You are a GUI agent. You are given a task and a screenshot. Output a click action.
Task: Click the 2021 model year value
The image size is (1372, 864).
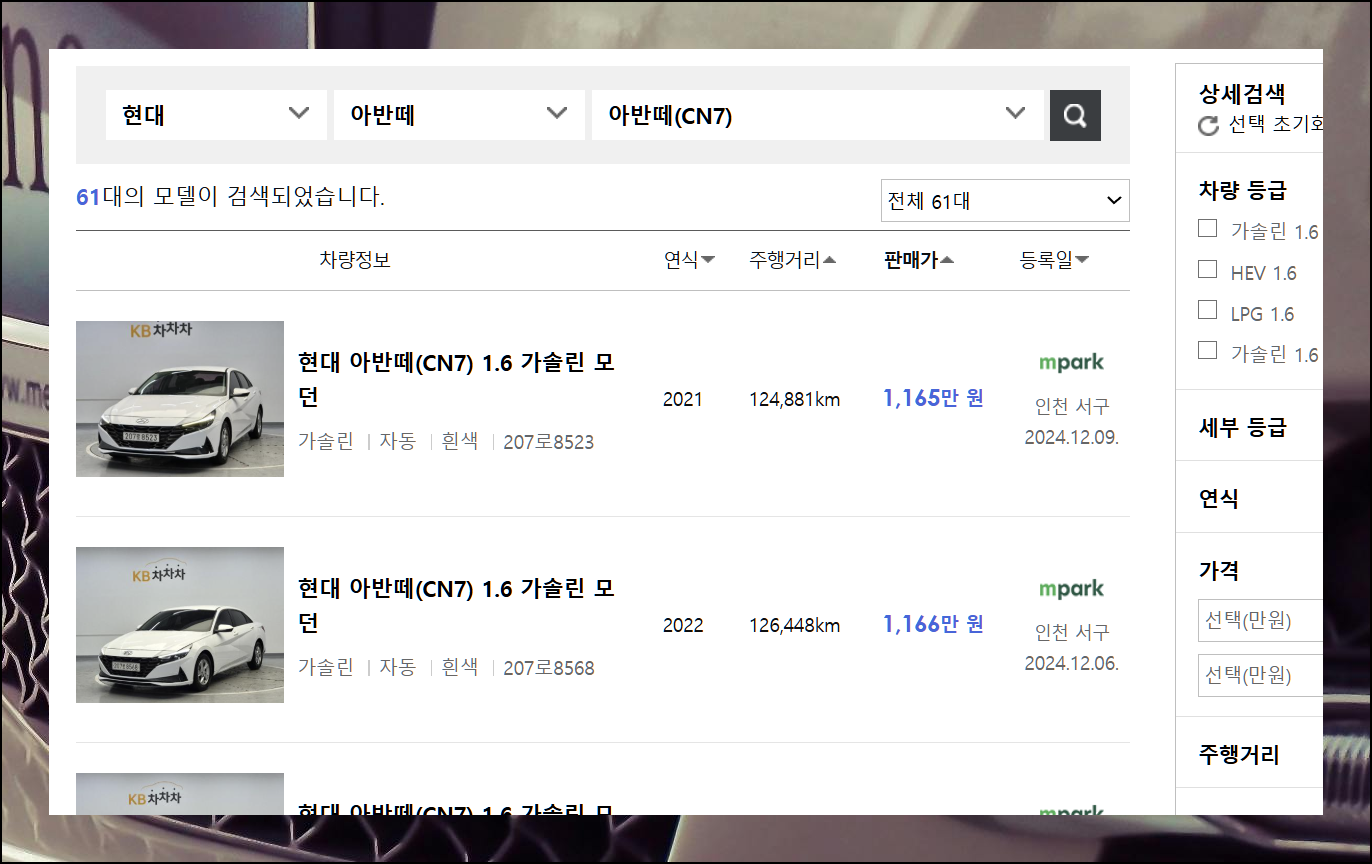click(x=683, y=400)
